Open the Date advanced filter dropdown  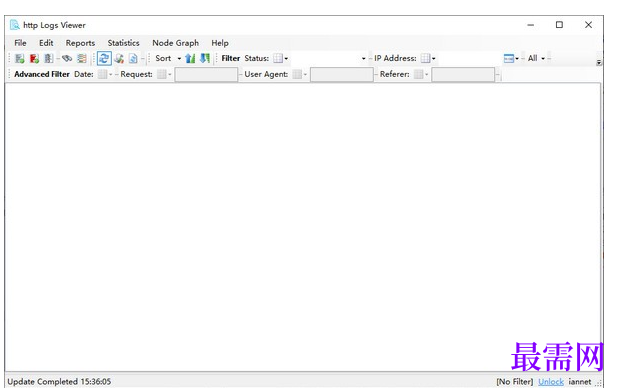point(105,74)
